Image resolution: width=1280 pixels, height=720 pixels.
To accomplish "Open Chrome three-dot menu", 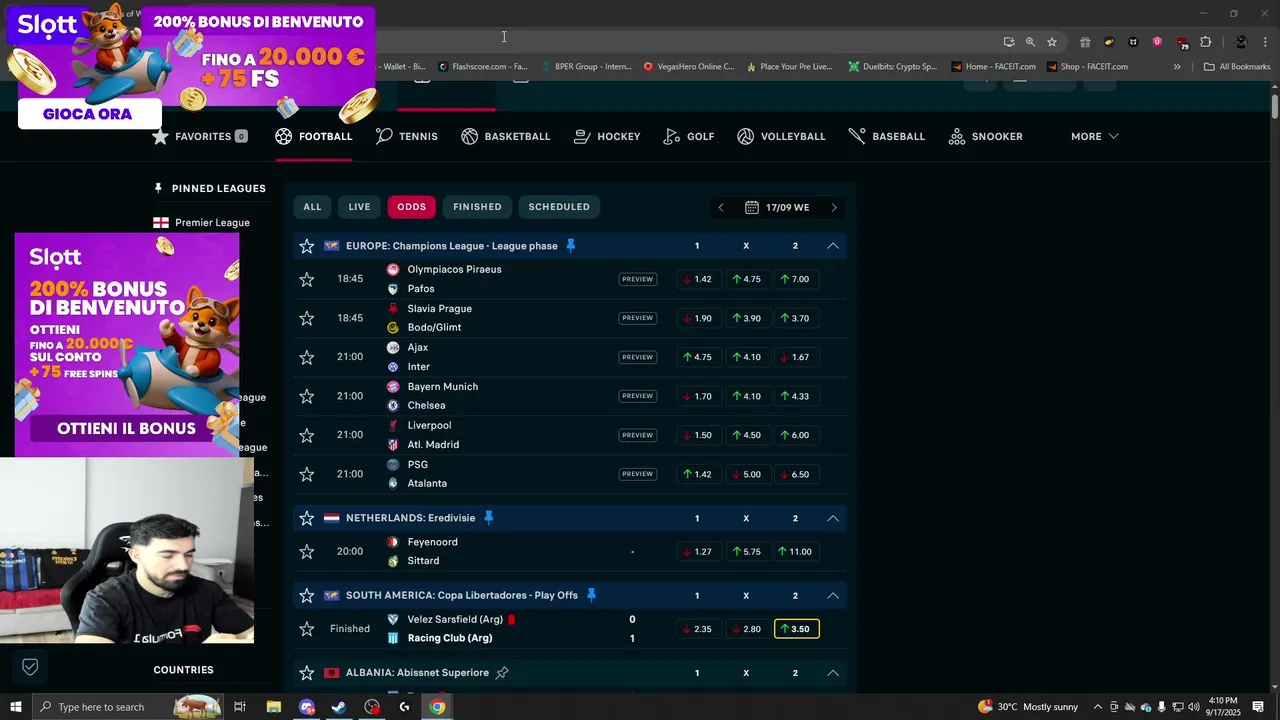I will 1267,42.
